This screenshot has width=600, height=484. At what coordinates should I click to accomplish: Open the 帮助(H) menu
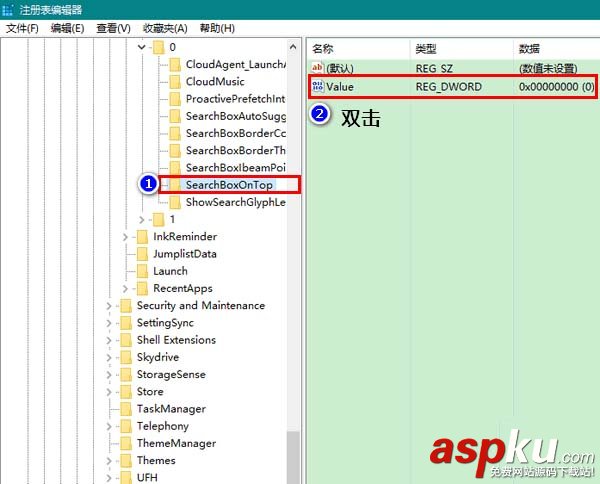tap(217, 28)
